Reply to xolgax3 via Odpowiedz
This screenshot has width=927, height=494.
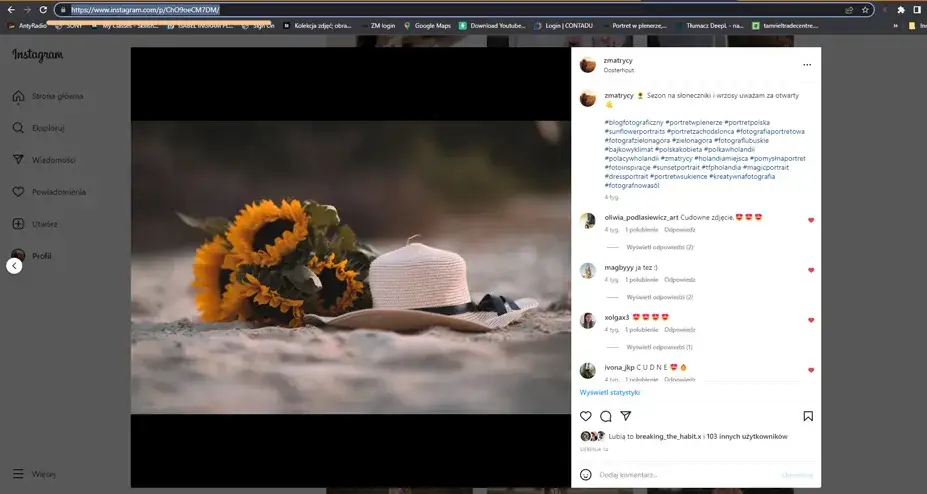coord(679,330)
